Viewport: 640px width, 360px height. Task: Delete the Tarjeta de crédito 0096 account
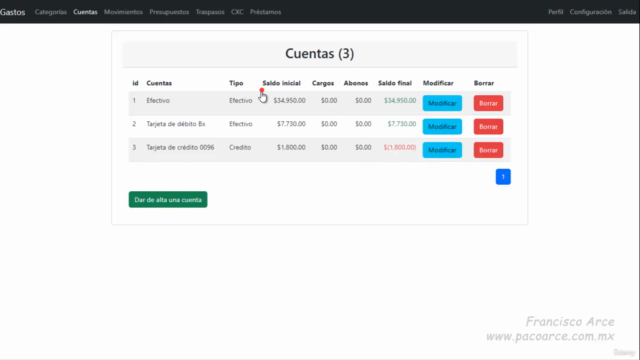[488, 150]
